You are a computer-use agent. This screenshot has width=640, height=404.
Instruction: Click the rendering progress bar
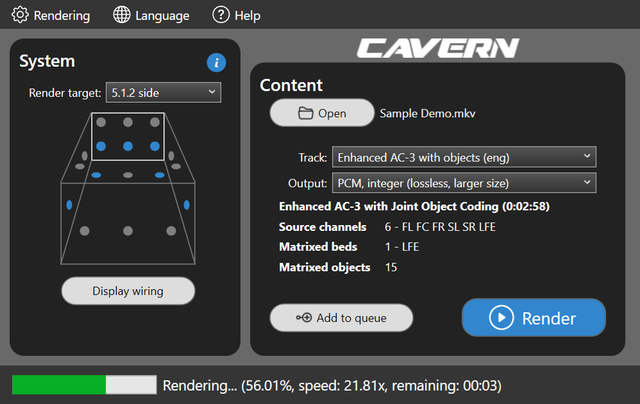pyautogui.click(x=84, y=385)
